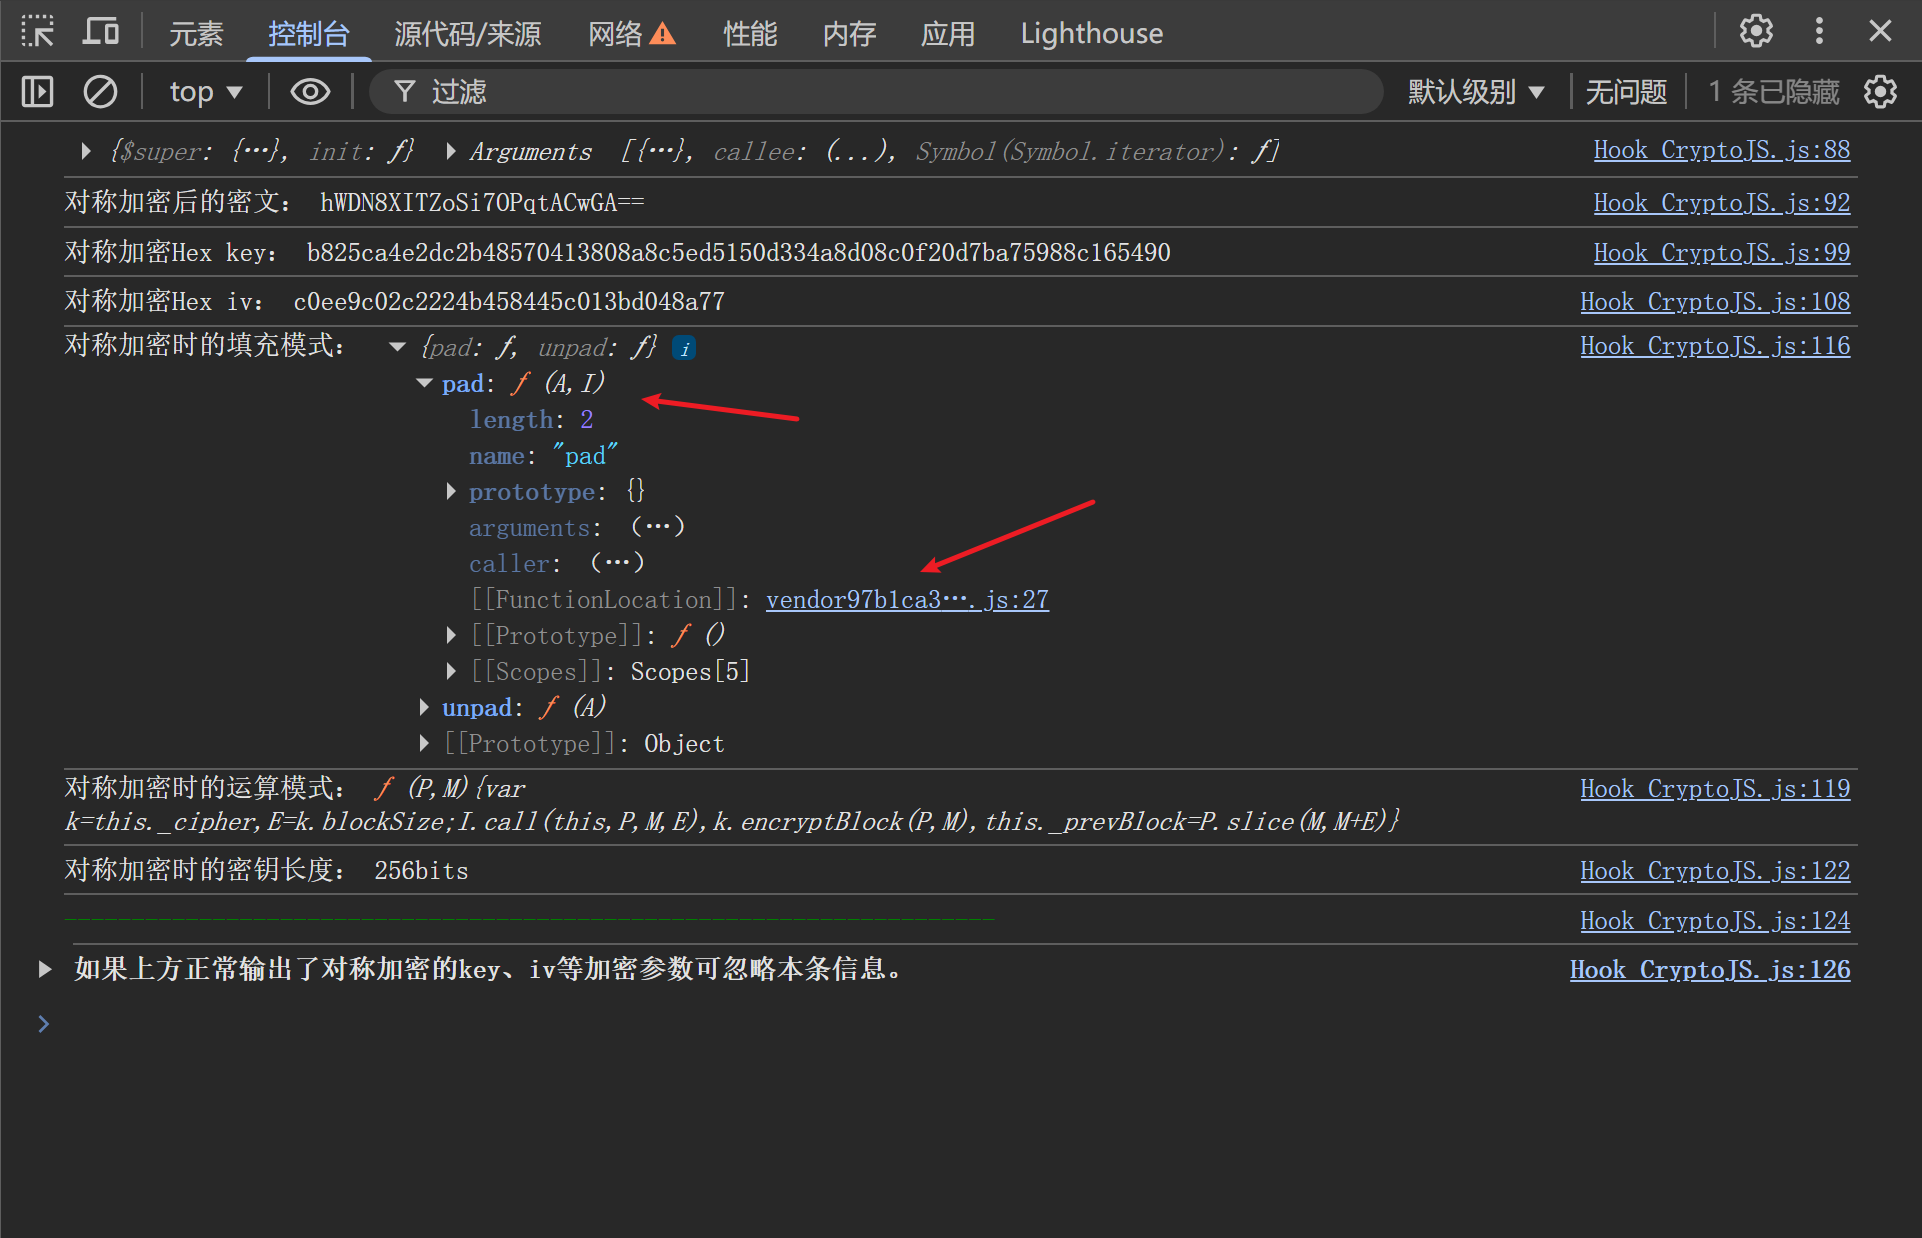Open the three-dot customize DevTools menu

[1819, 31]
